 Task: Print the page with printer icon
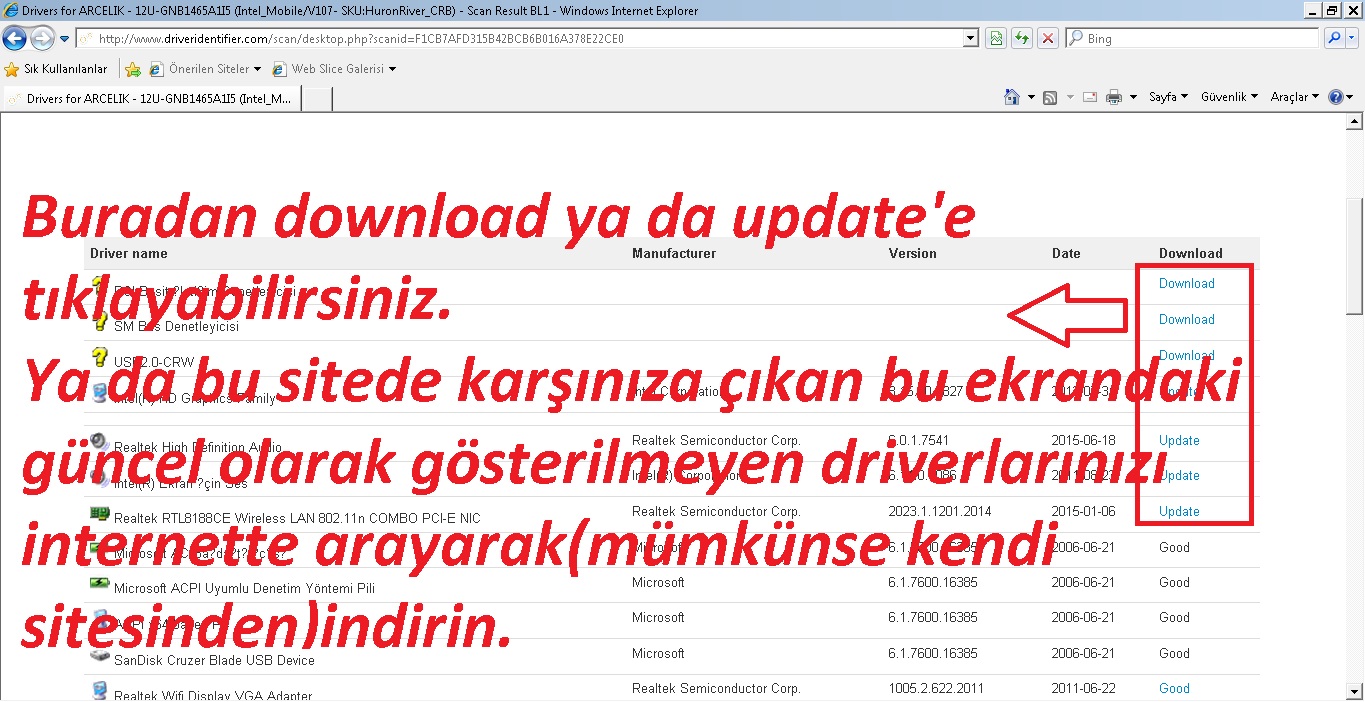pyautogui.click(x=1115, y=97)
